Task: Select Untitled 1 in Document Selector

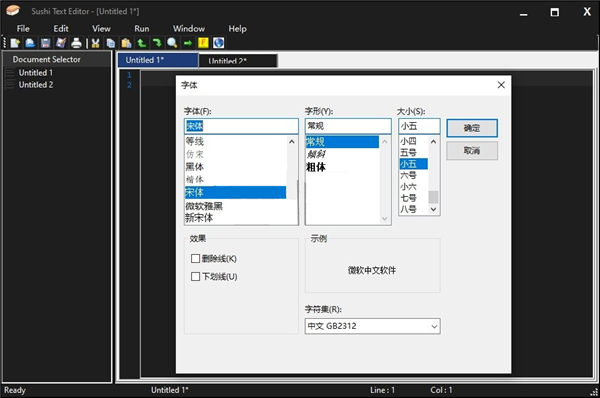Action: (x=36, y=73)
